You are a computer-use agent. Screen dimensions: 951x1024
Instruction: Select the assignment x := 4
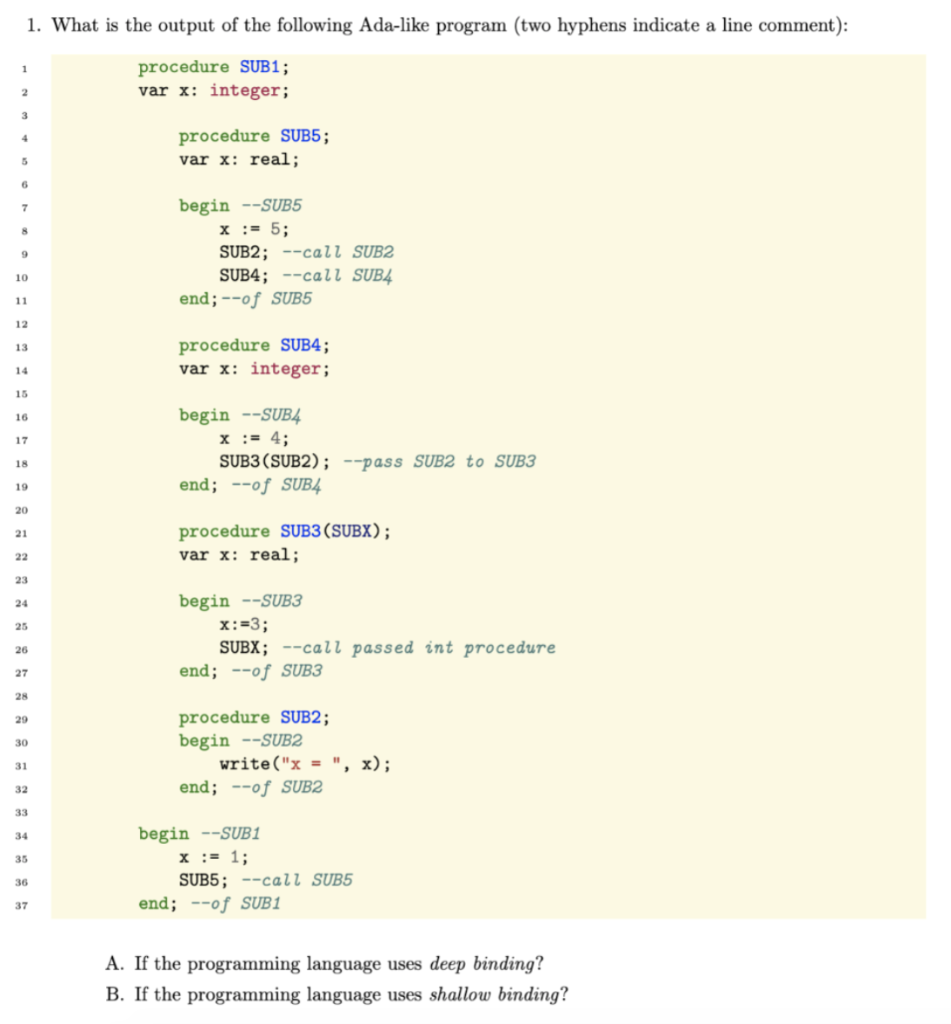click(253, 438)
